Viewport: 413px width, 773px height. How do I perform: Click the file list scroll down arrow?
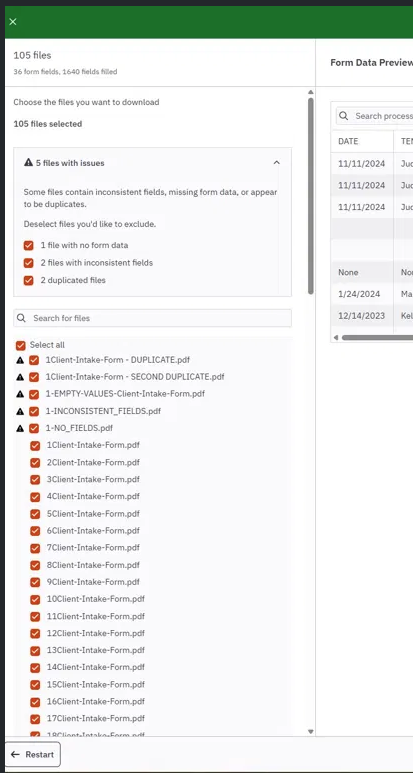coord(310,732)
